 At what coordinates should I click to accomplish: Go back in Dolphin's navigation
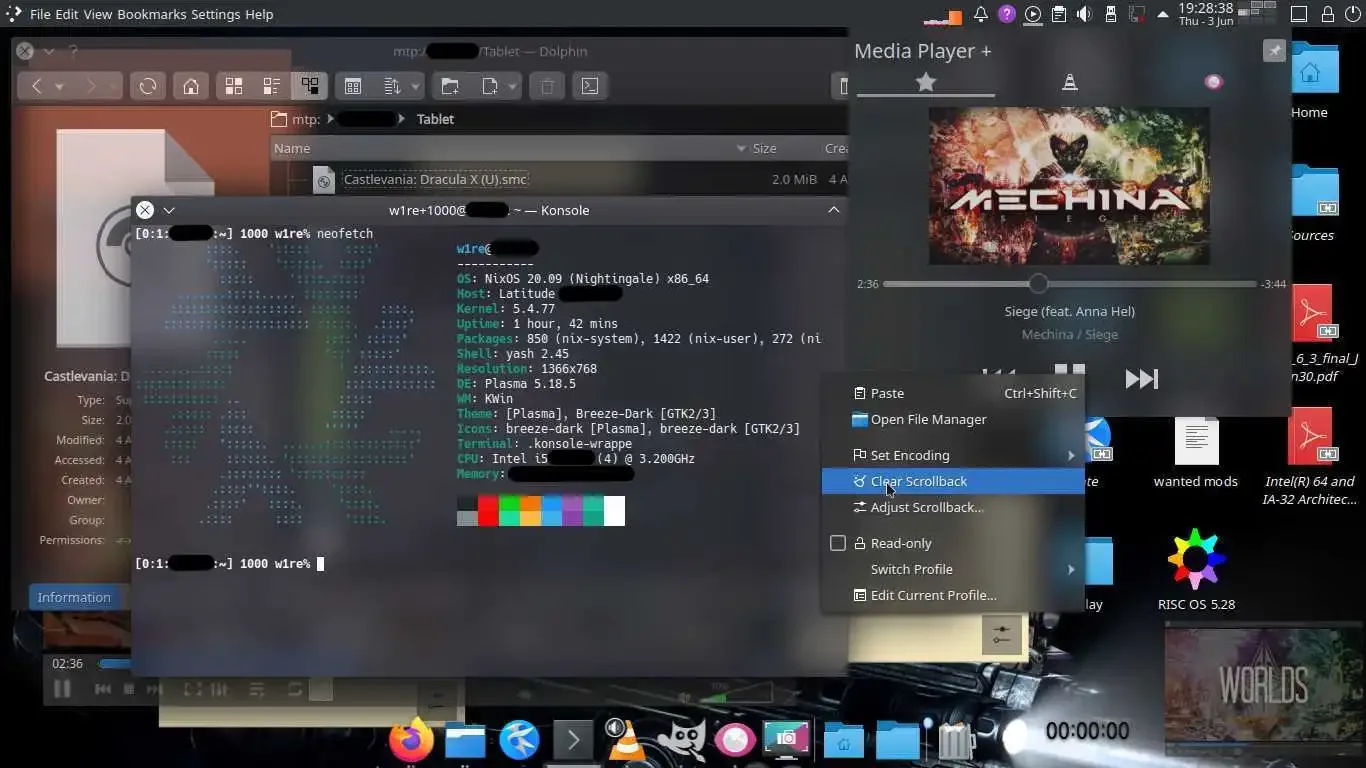pyautogui.click(x=37, y=86)
